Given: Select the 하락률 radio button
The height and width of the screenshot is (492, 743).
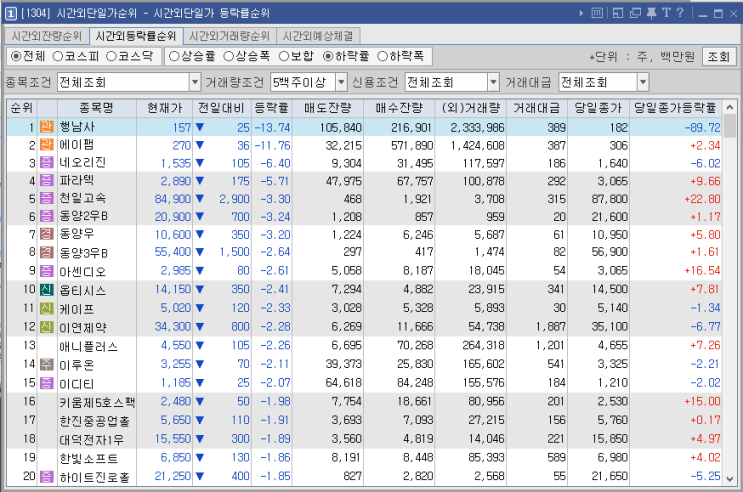Looking at the screenshot, I should [328, 56].
